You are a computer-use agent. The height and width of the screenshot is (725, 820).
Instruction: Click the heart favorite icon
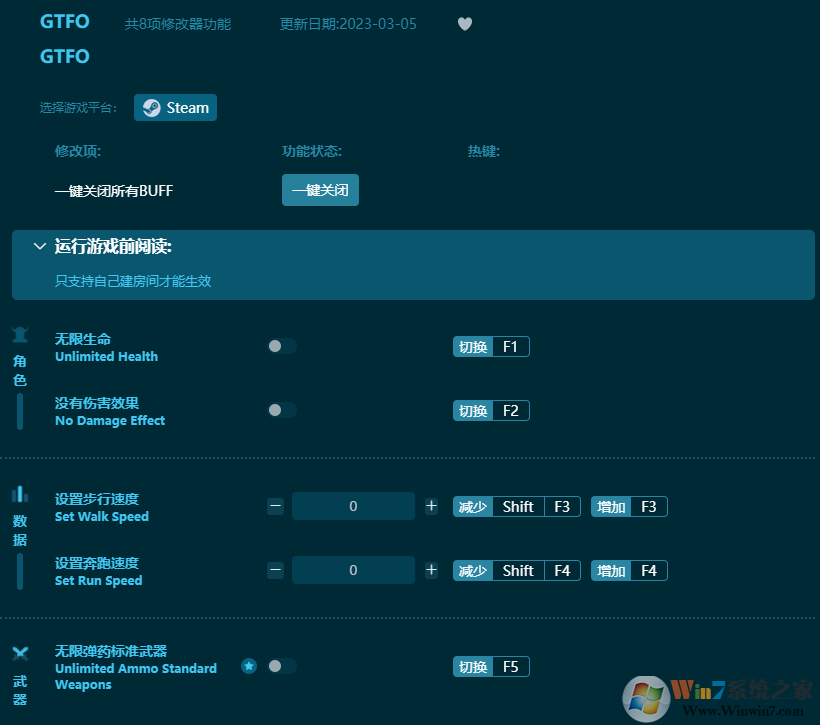pyautogui.click(x=465, y=24)
